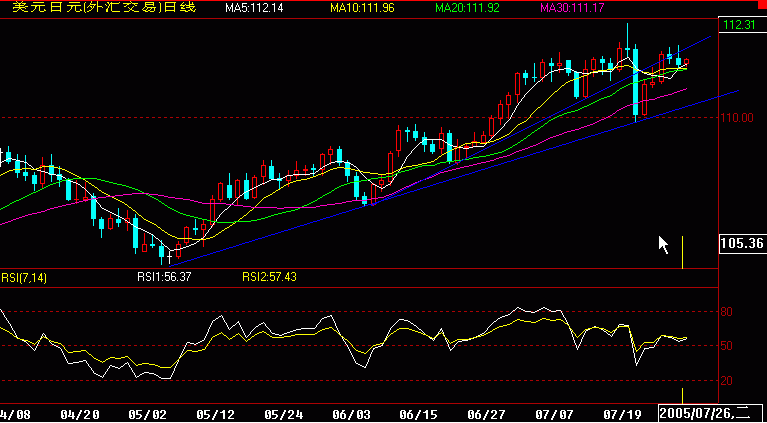This screenshot has height=423, width=767.
Task: Click the 05/24 date axis label
Action: pos(284,415)
